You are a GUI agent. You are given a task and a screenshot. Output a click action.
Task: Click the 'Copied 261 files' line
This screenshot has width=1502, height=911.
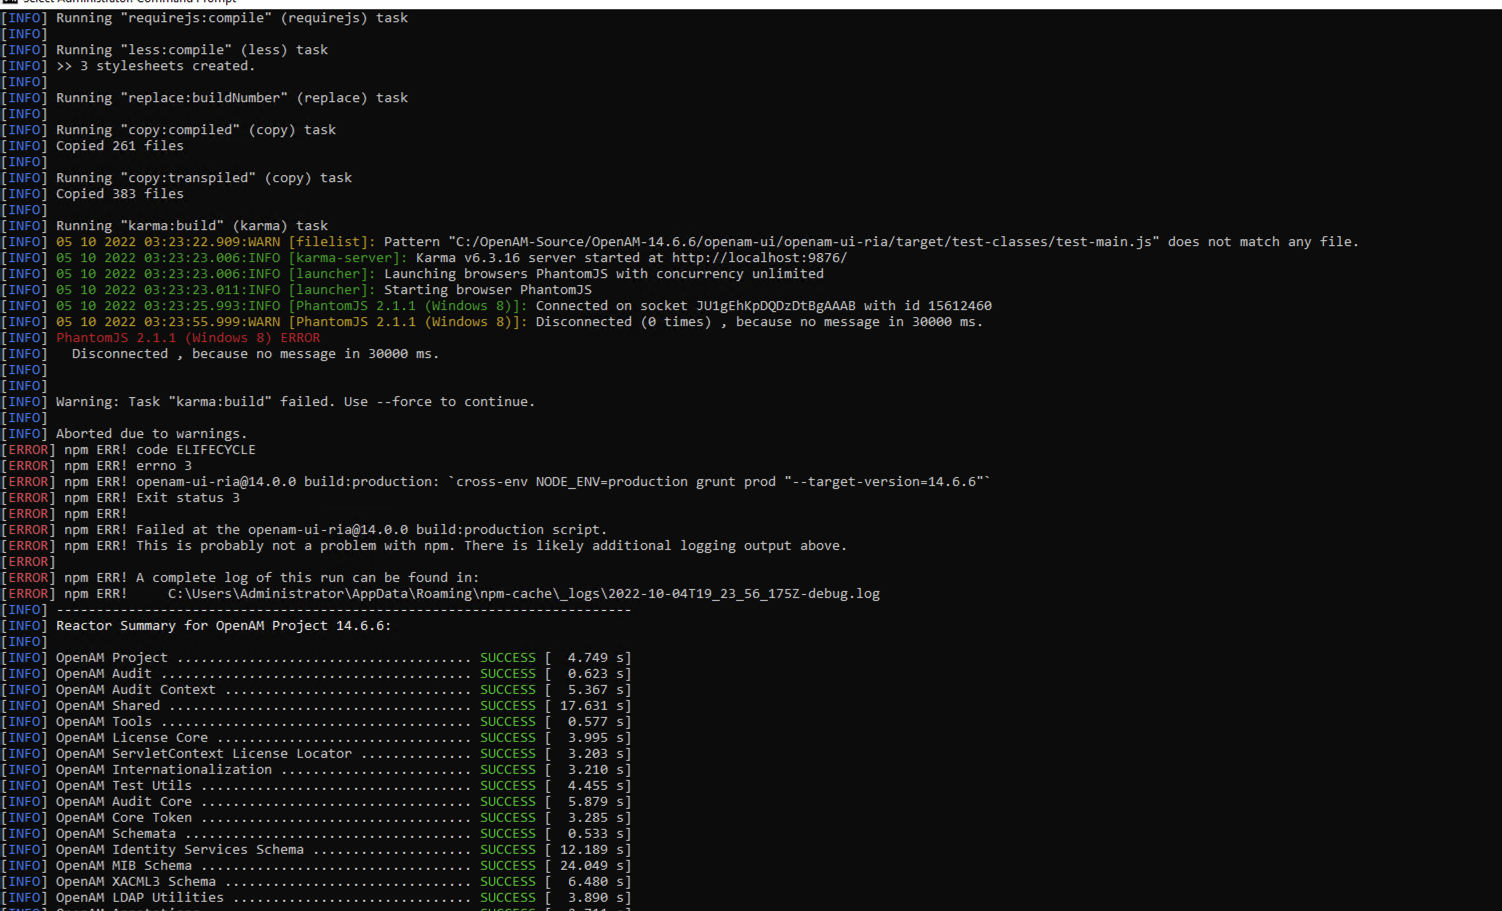pyautogui.click(x=92, y=146)
